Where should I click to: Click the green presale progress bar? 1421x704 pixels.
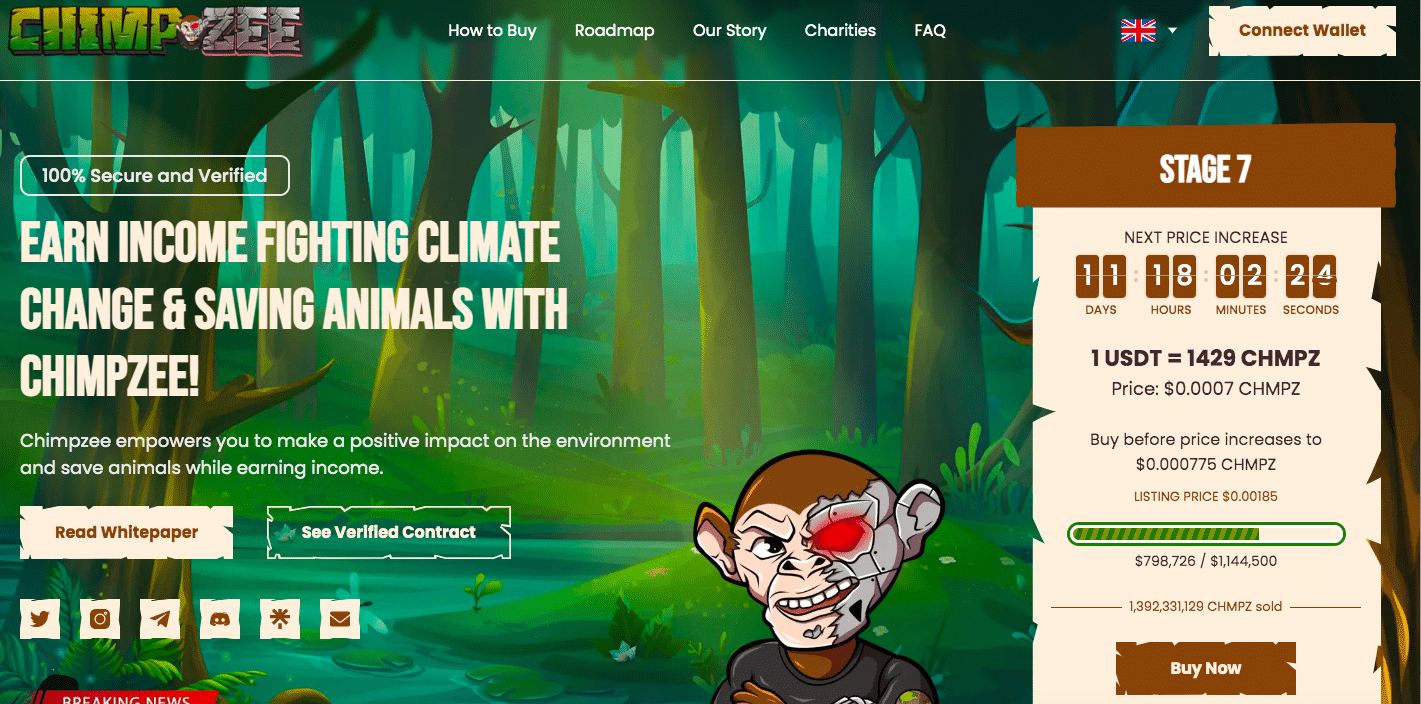[x=1206, y=534]
